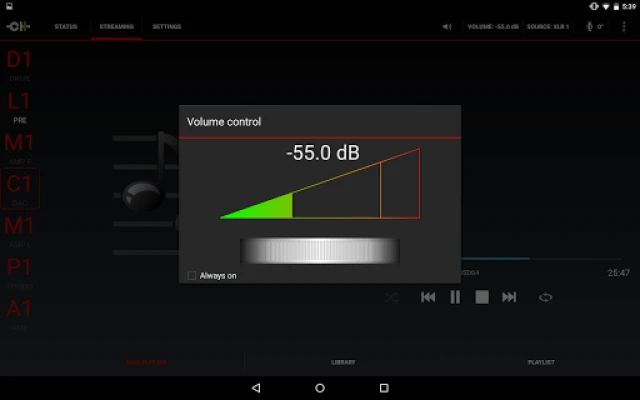Toggle repeat mode
The image size is (640, 400).
click(545, 297)
